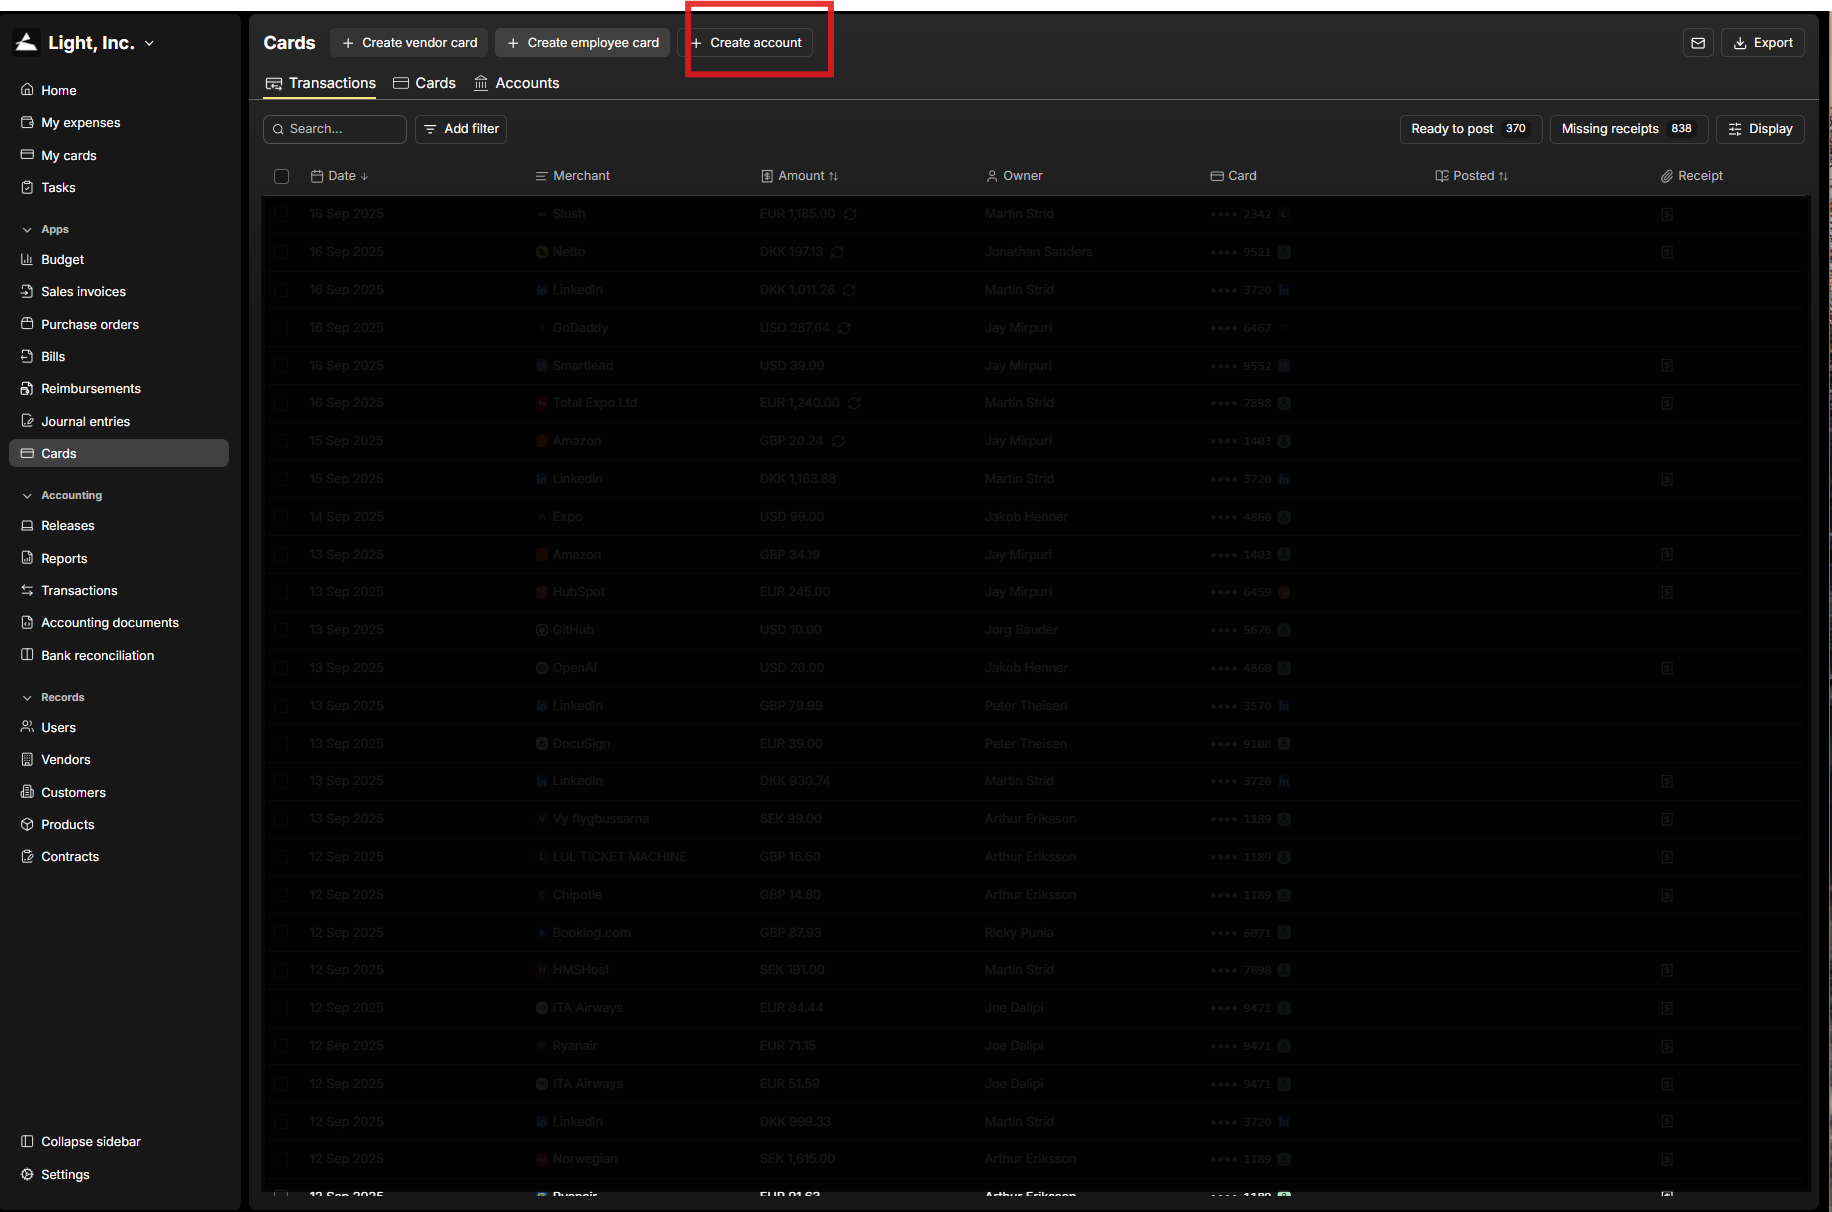Click the Owner column header

click(1014, 176)
